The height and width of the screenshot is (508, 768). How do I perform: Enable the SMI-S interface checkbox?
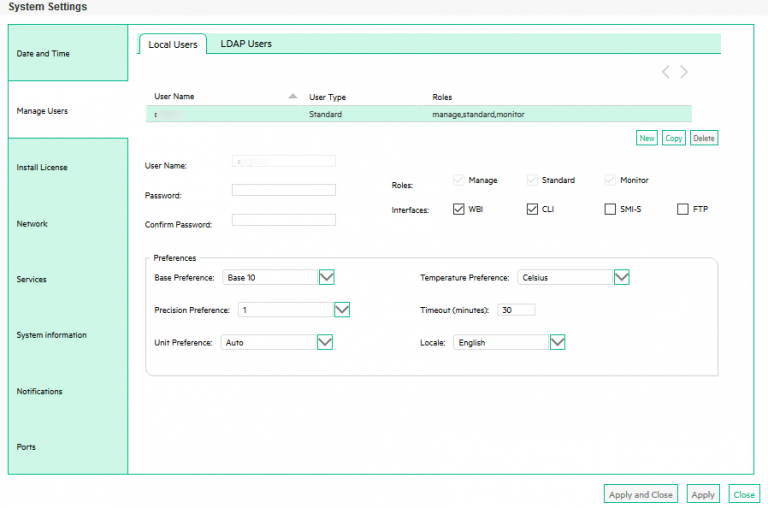[610, 210]
